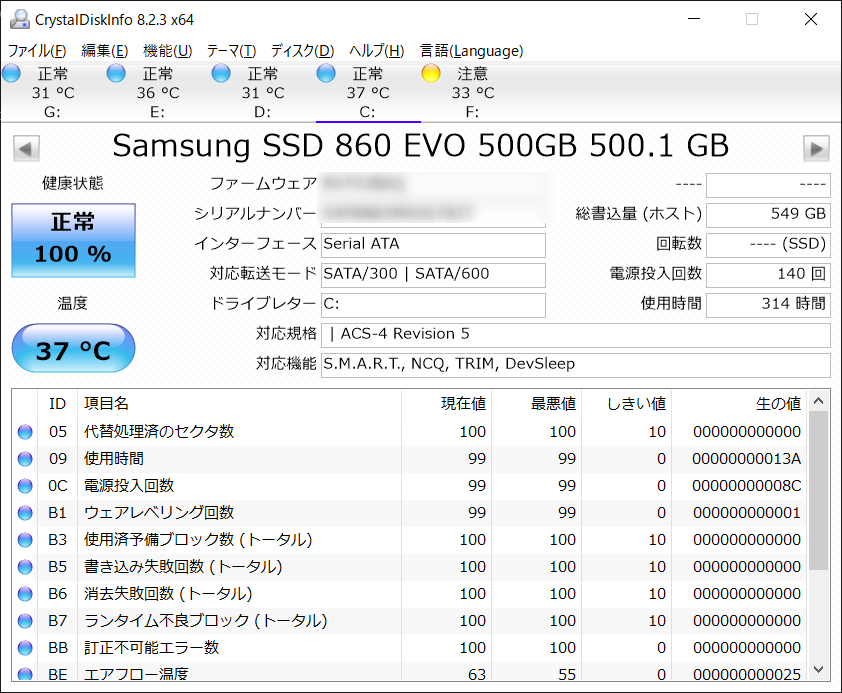
Task: Click the 最悪値 column header
Action: pos(536,404)
